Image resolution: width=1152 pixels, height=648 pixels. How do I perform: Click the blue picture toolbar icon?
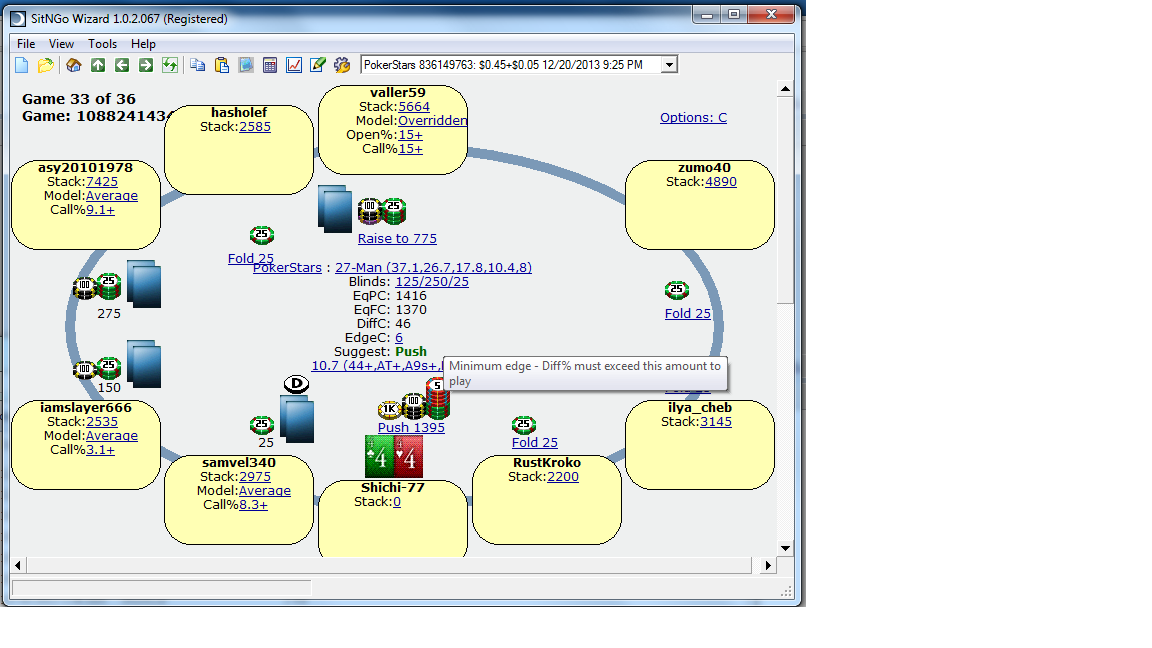(246, 65)
